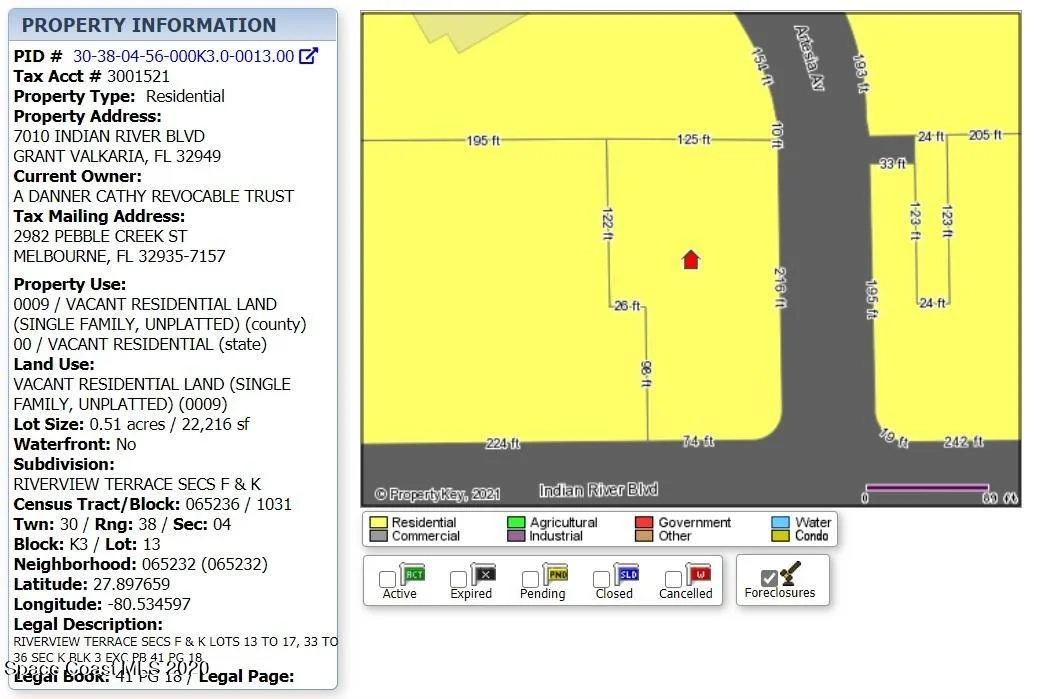Click the 195 ft label left of 125 ft

483,141
